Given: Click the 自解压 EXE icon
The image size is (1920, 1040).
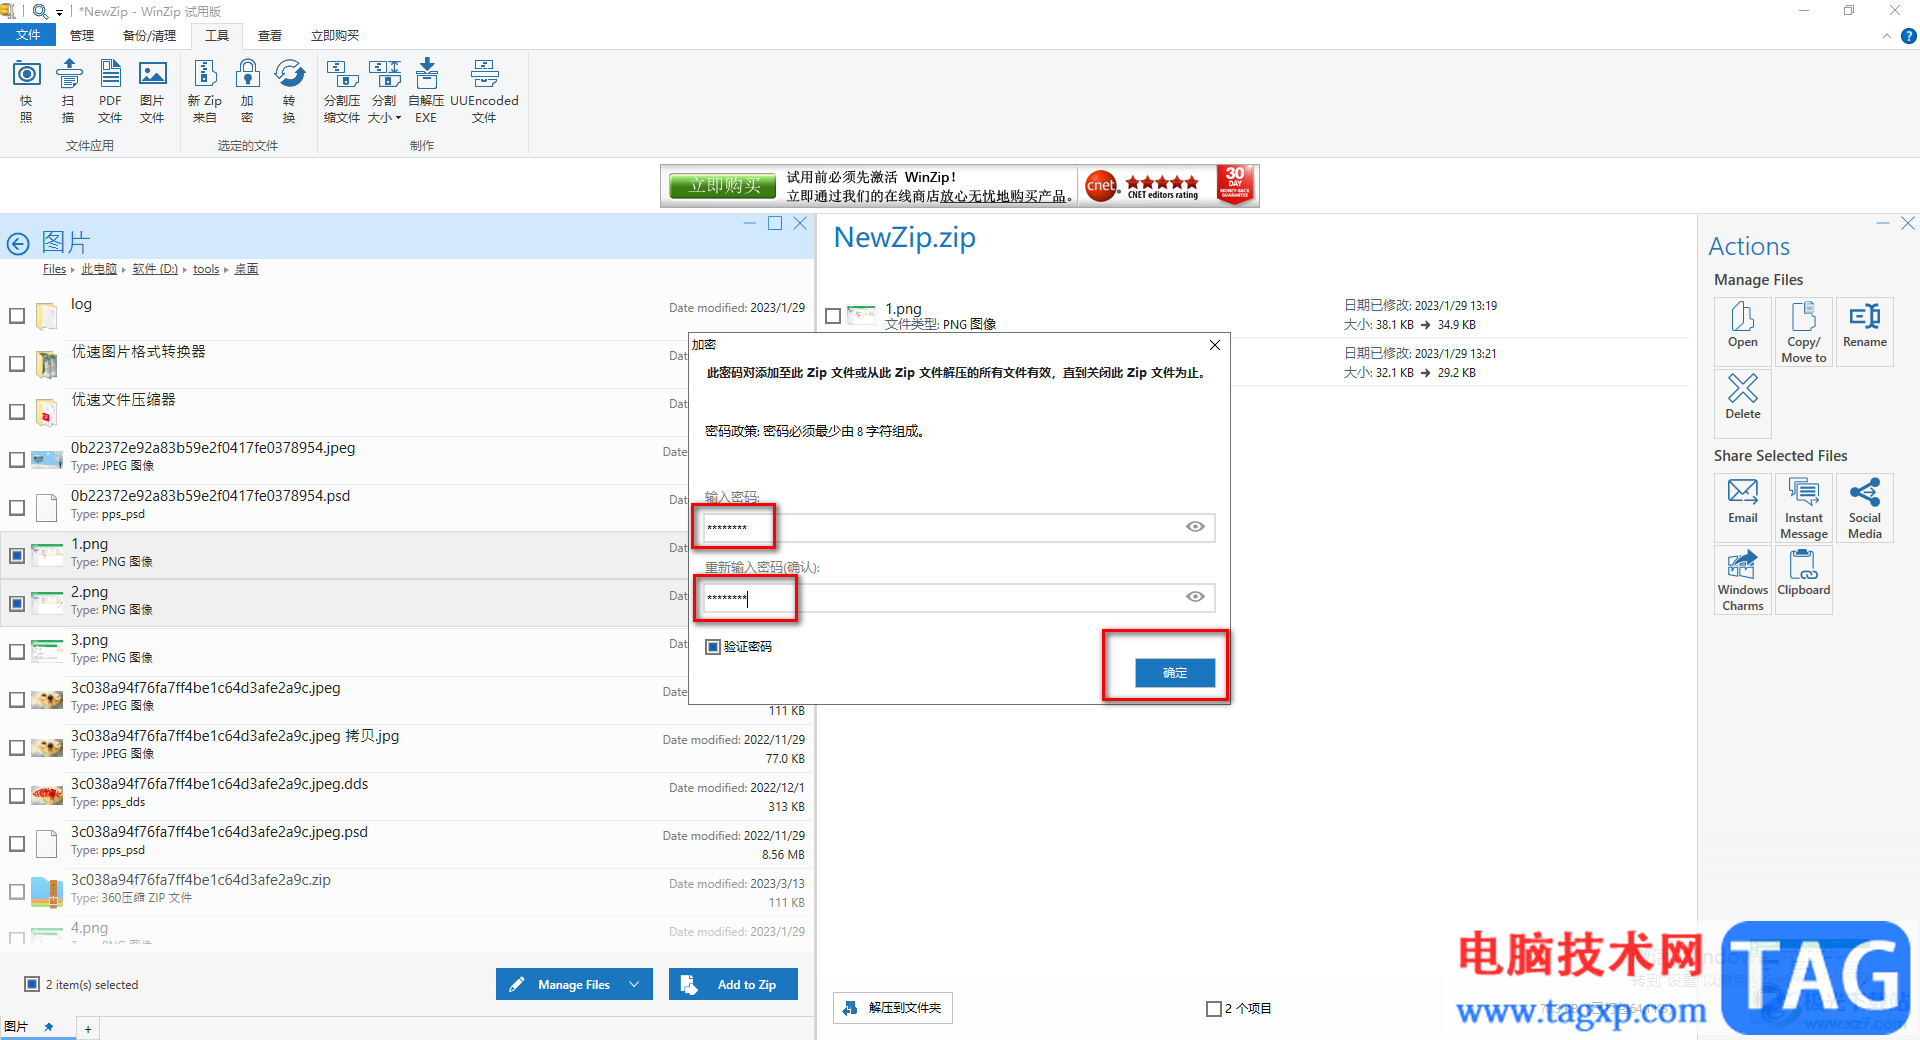Looking at the screenshot, I should point(426,91).
